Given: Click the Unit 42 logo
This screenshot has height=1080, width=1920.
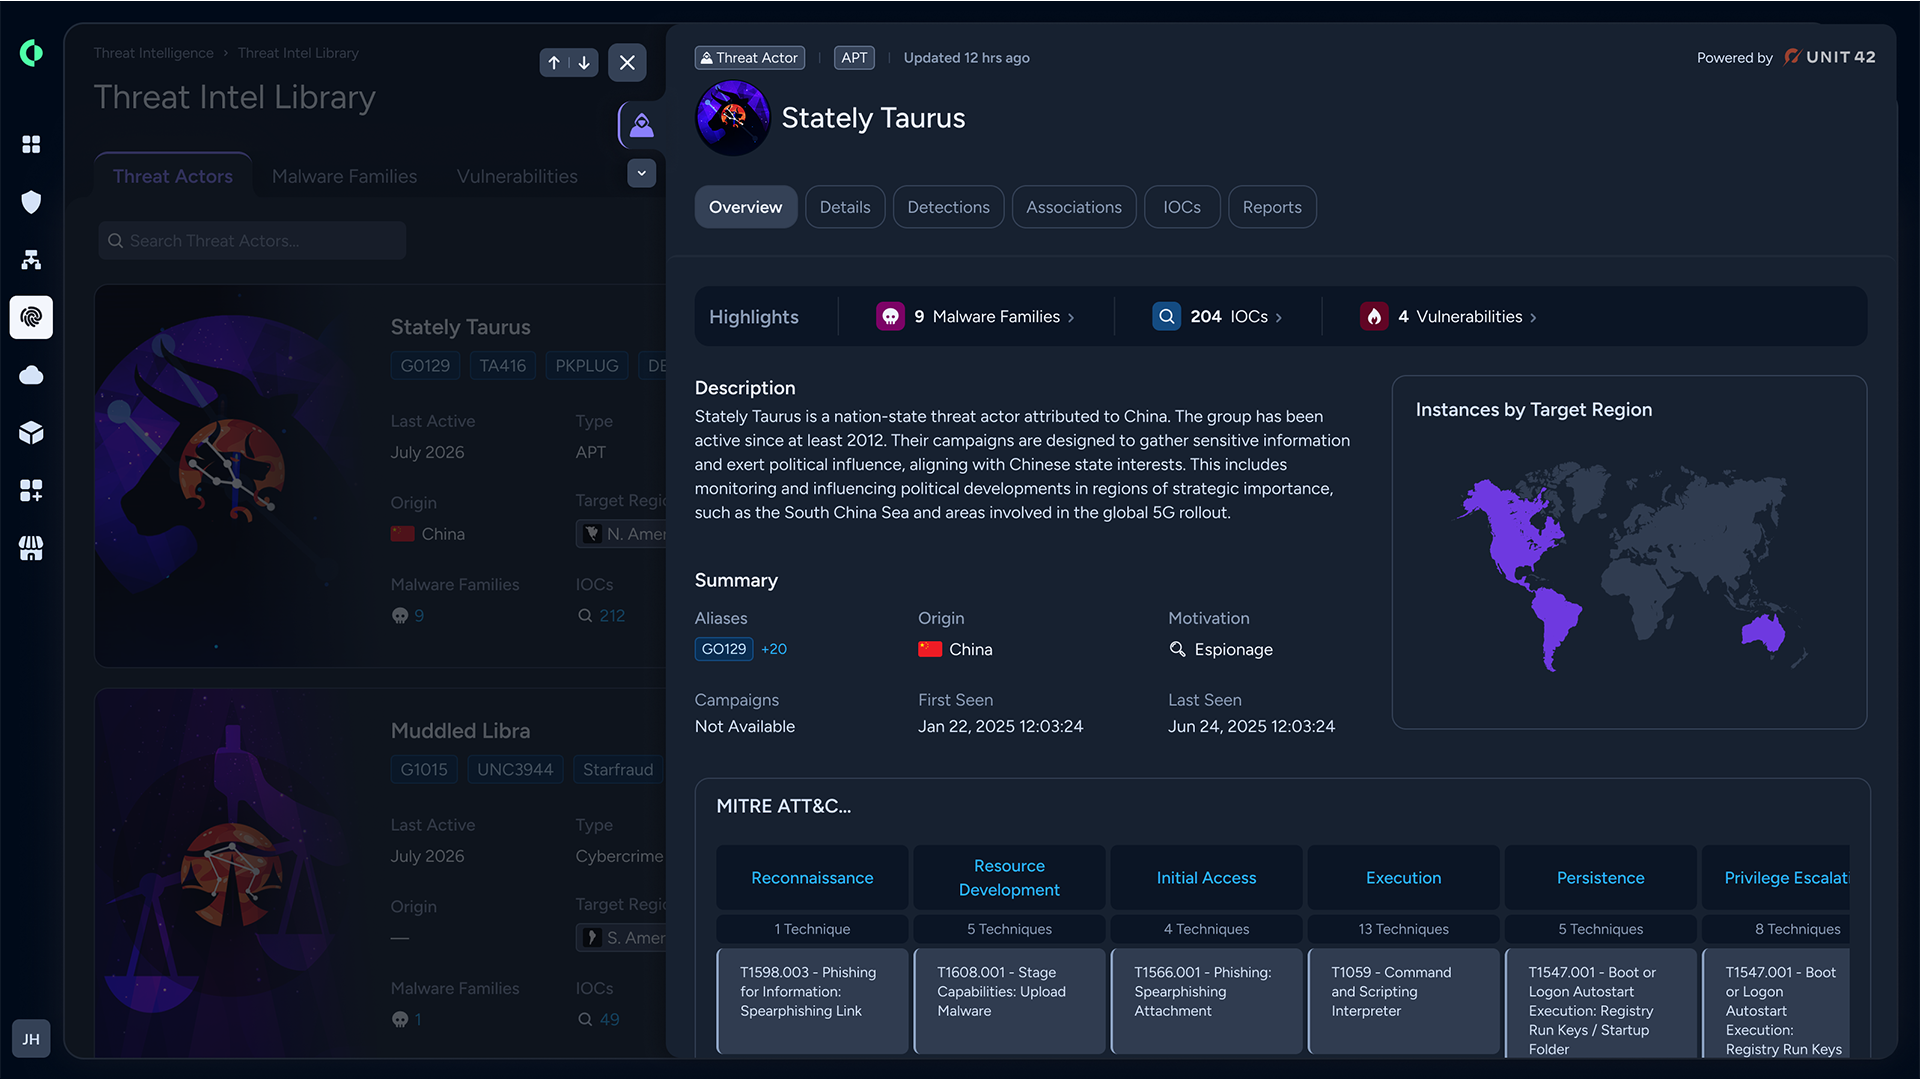Looking at the screenshot, I should [x=1830, y=57].
